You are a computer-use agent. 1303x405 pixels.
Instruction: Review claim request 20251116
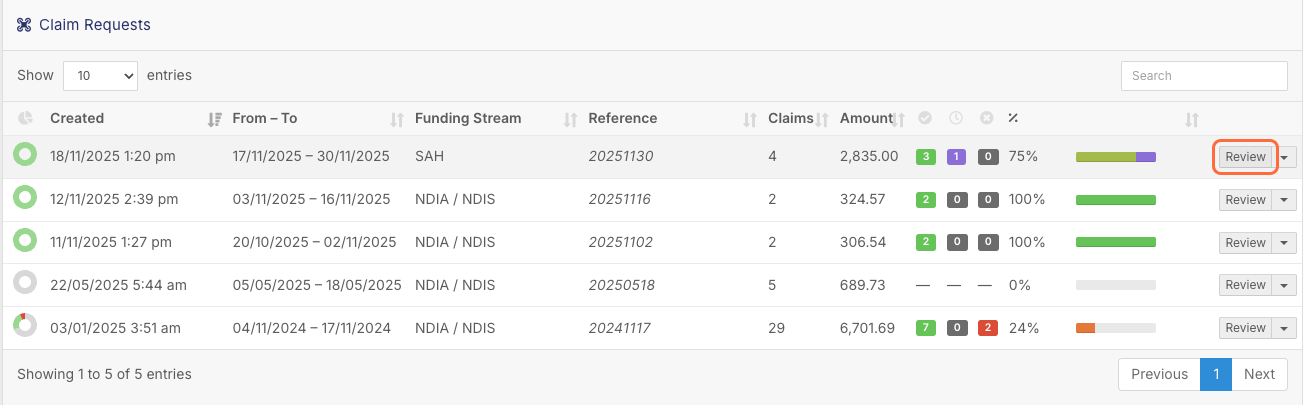pyautogui.click(x=1246, y=200)
